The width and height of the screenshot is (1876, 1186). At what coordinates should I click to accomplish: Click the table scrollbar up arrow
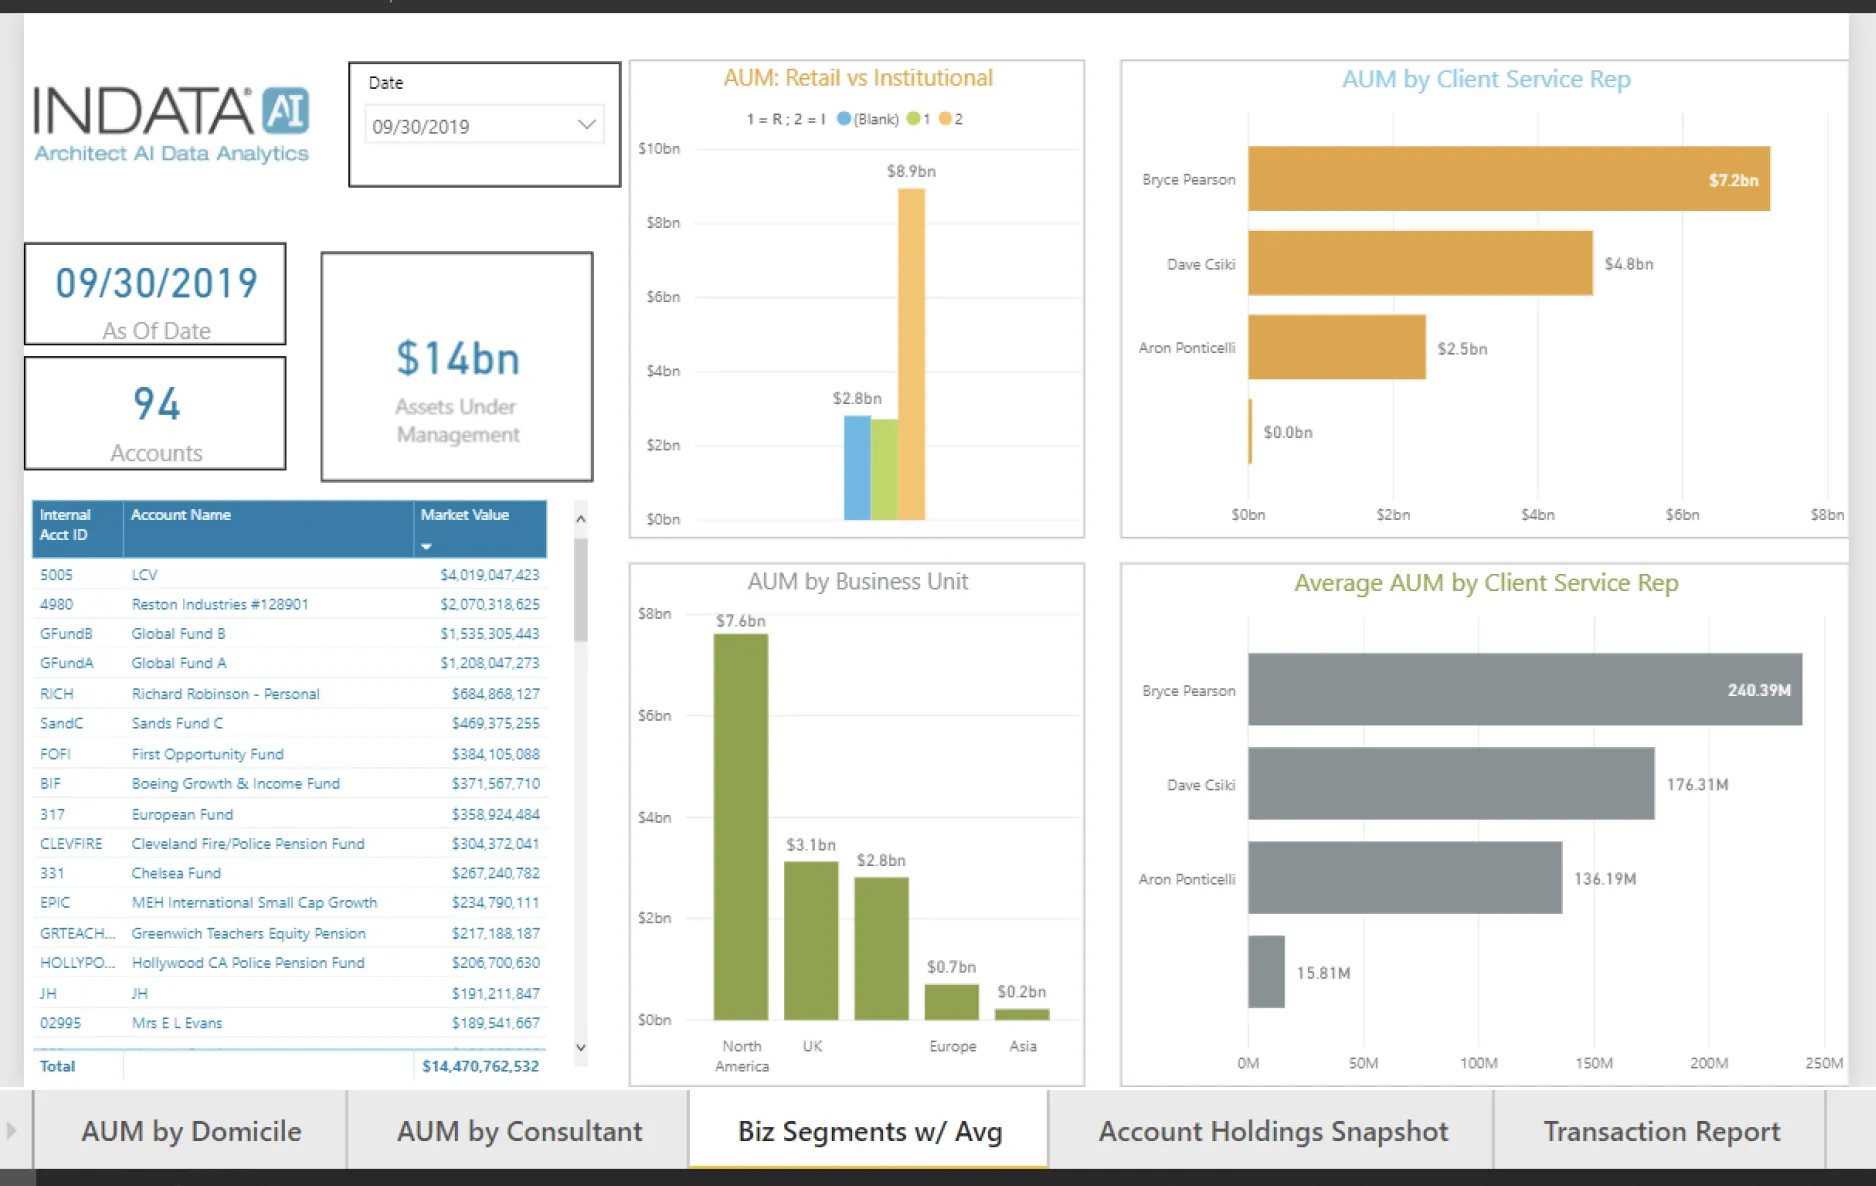pyautogui.click(x=580, y=517)
